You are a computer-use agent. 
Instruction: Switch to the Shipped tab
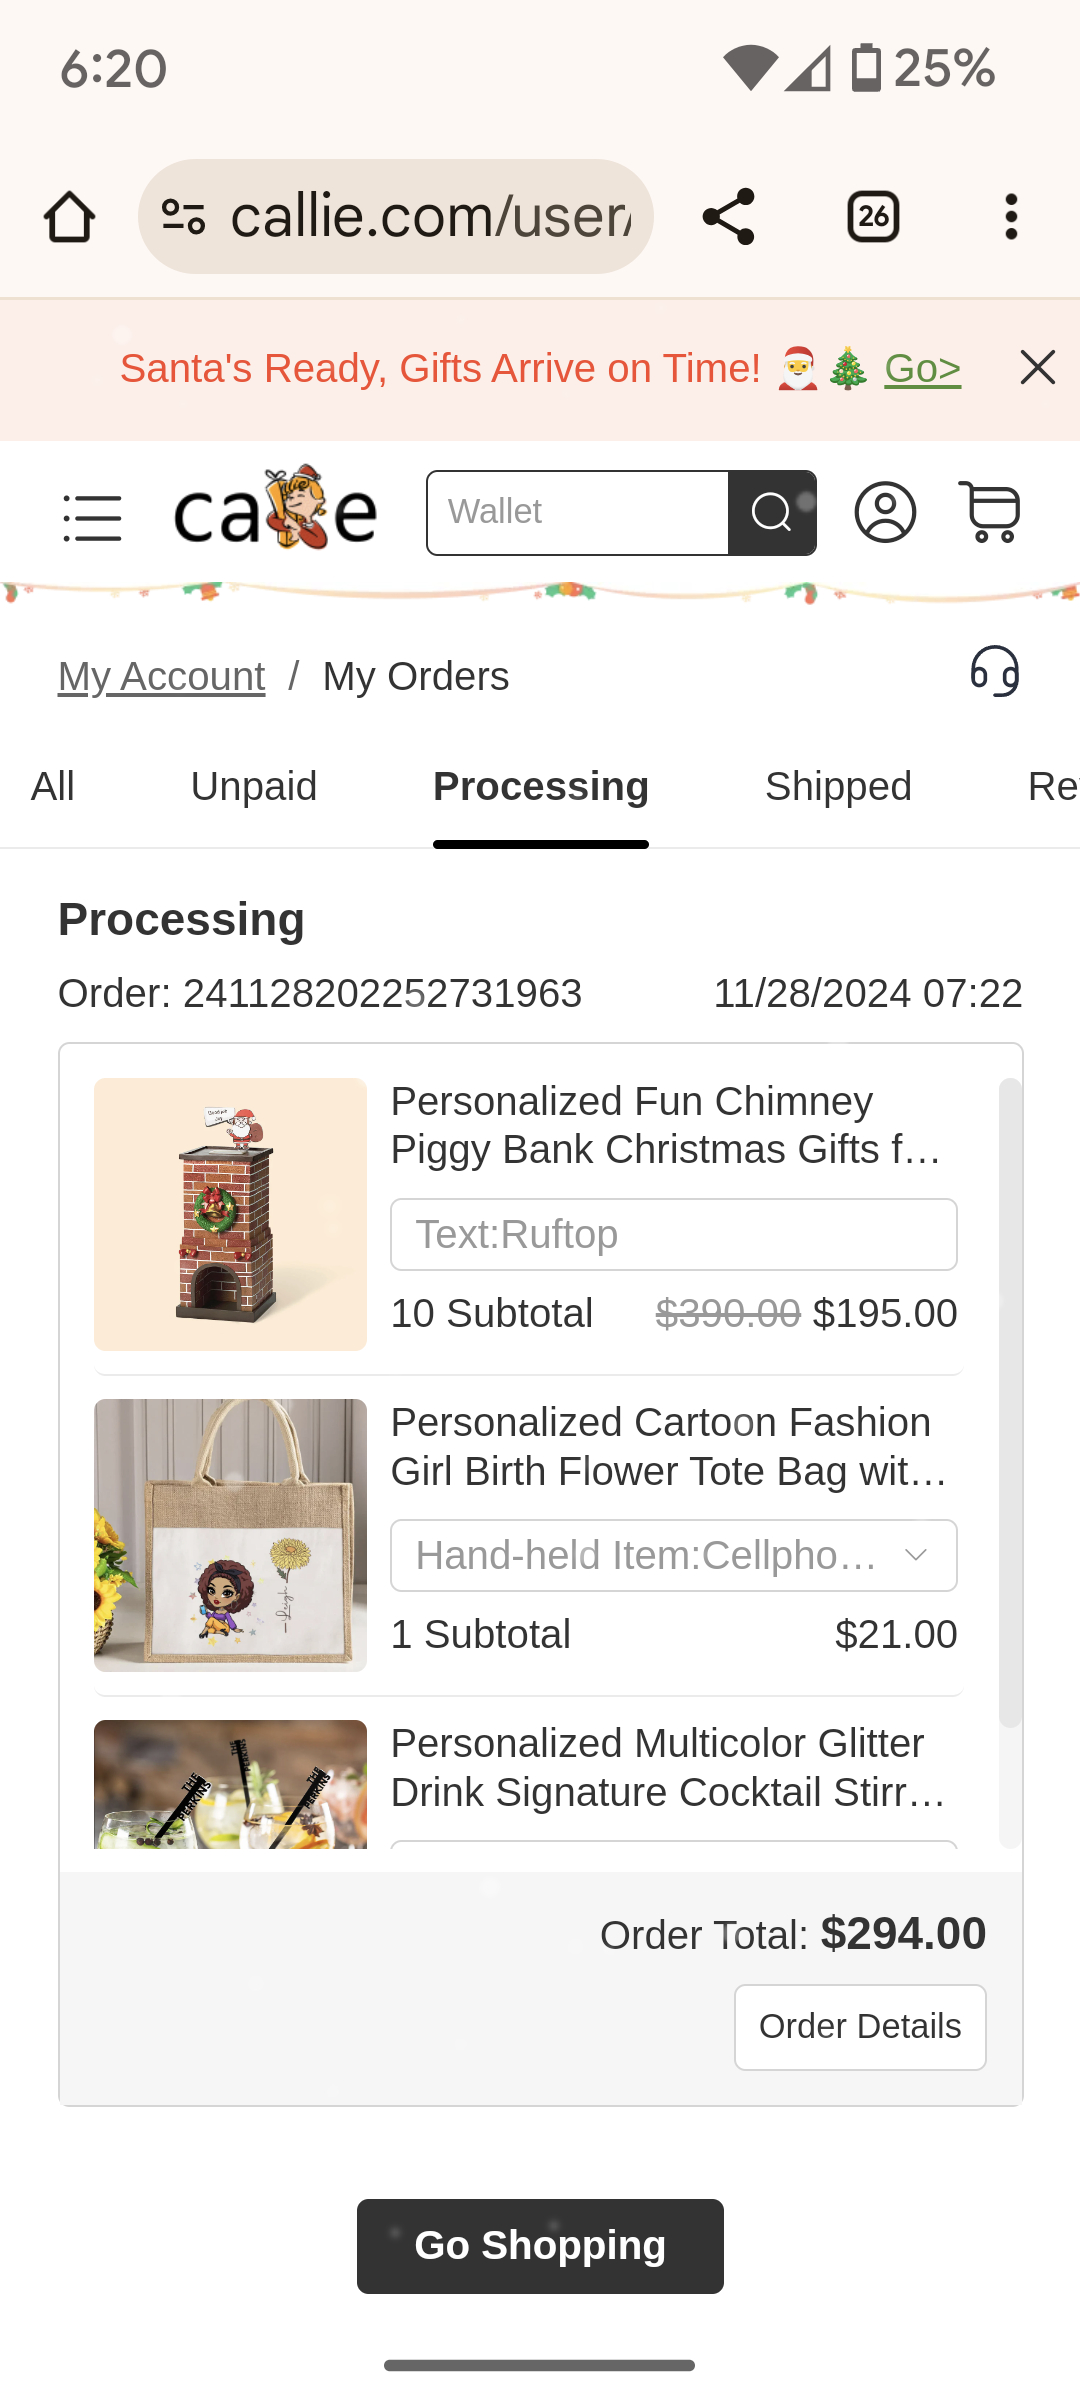838,787
